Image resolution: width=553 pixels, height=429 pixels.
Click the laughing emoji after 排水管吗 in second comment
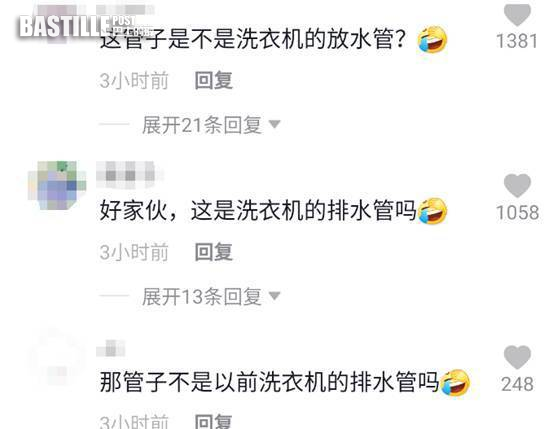(x=432, y=211)
